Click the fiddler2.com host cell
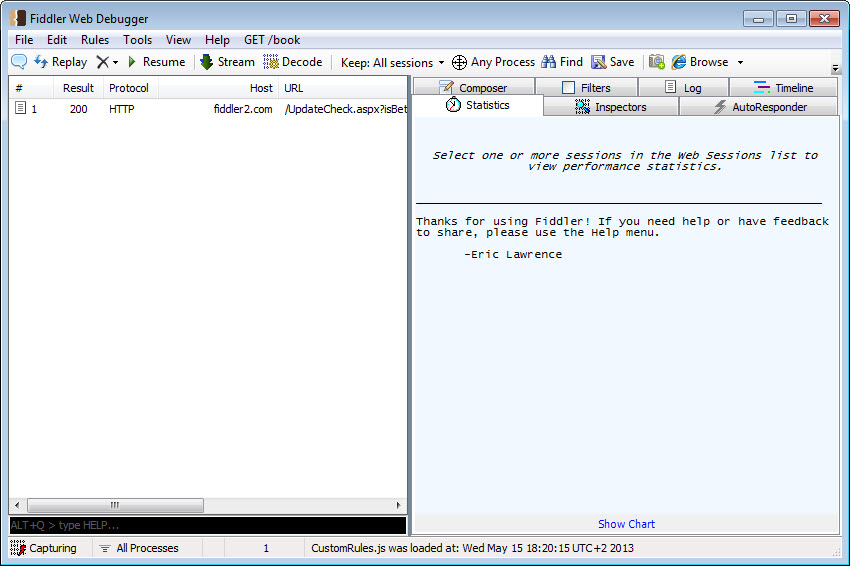The height and width of the screenshot is (566, 850). pyautogui.click(x=243, y=109)
